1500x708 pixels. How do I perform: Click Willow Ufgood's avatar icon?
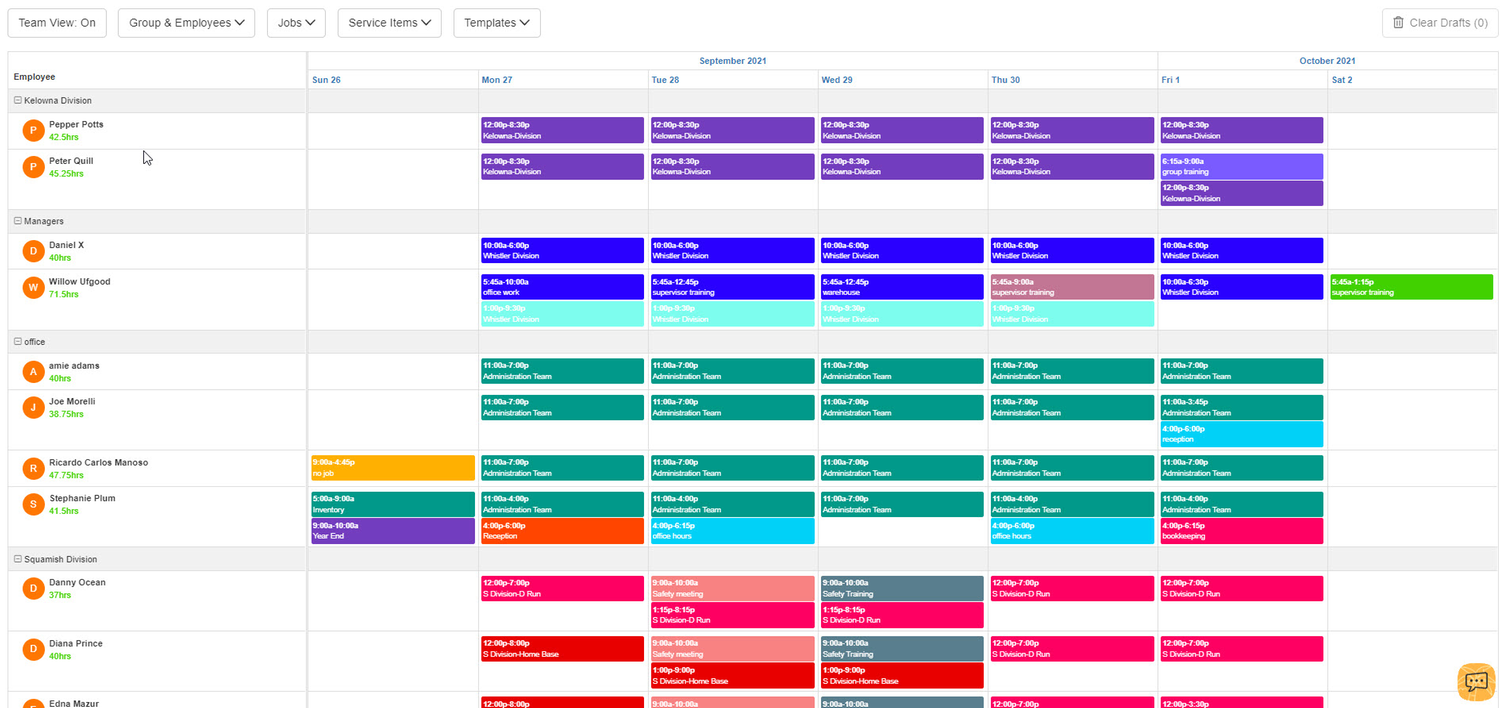point(34,288)
